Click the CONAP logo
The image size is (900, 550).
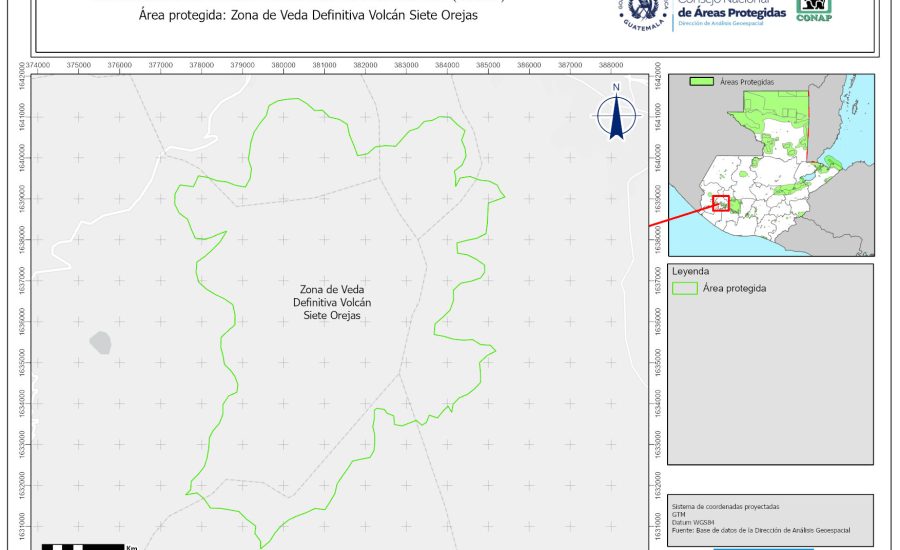pos(815,10)
